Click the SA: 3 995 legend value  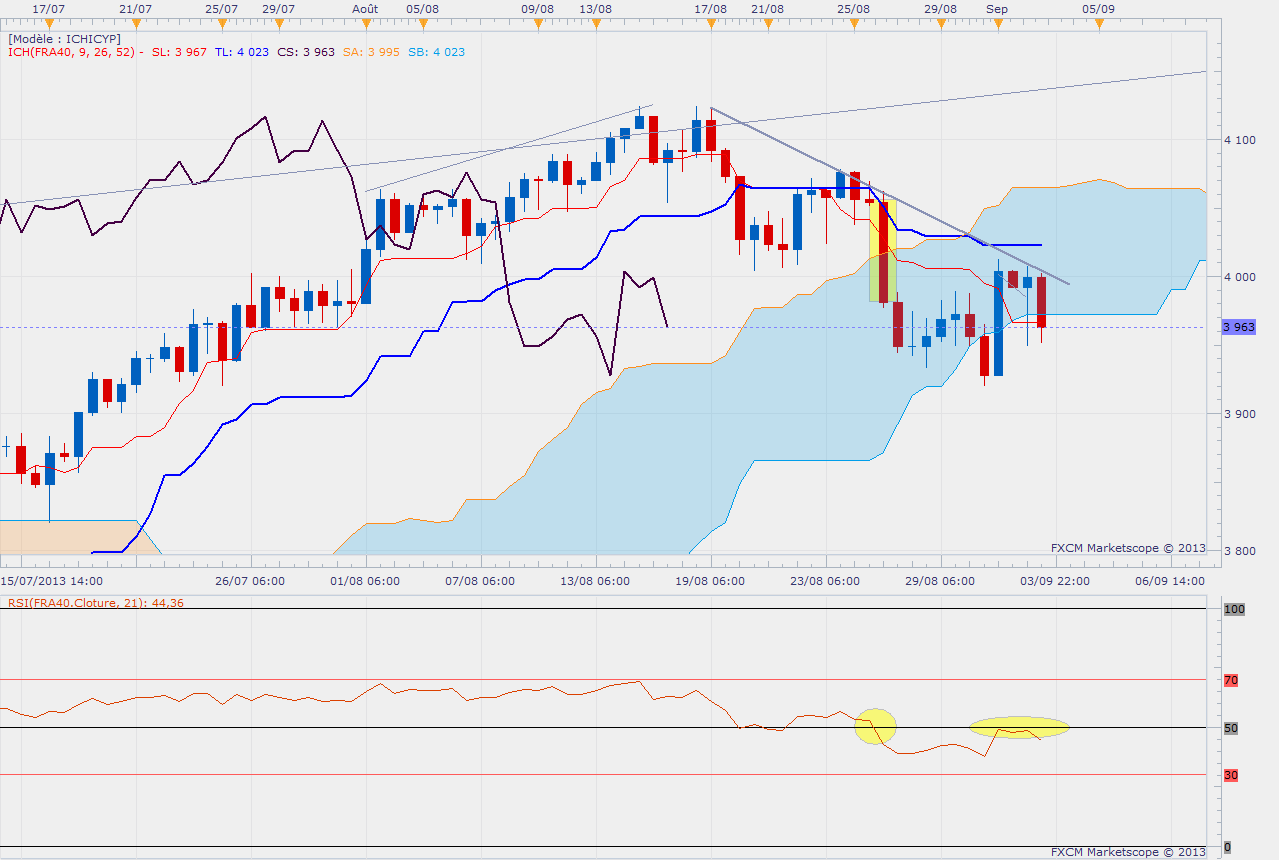[371, 52]
